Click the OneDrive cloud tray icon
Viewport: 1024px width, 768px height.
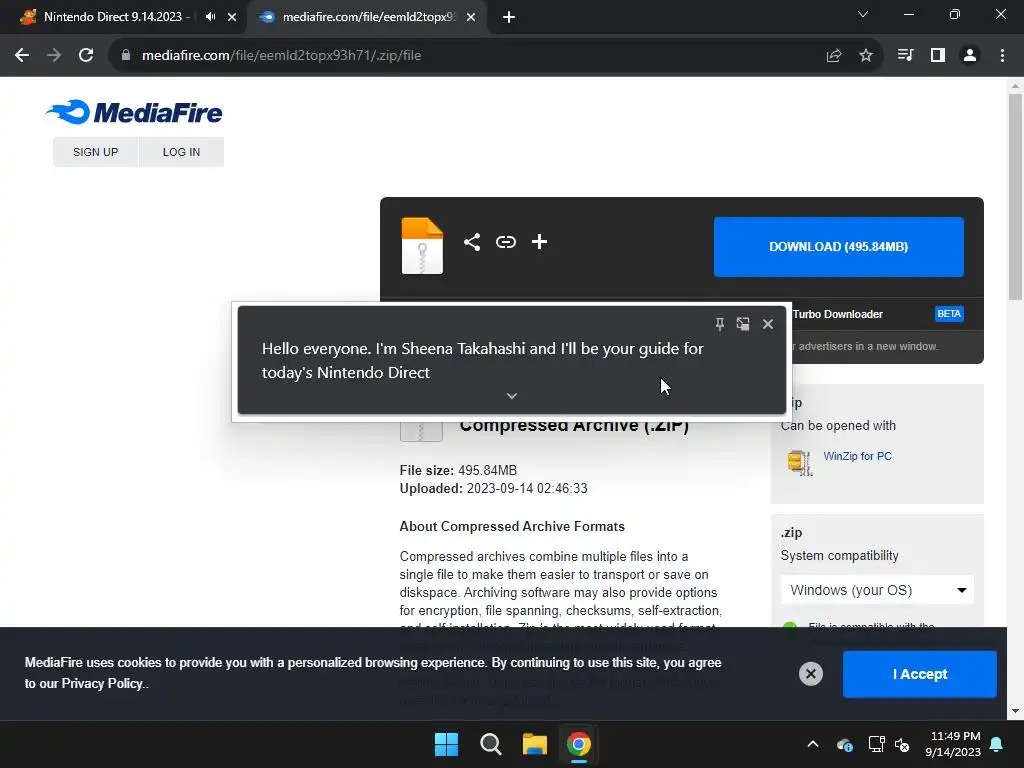(x=844, y=744)
